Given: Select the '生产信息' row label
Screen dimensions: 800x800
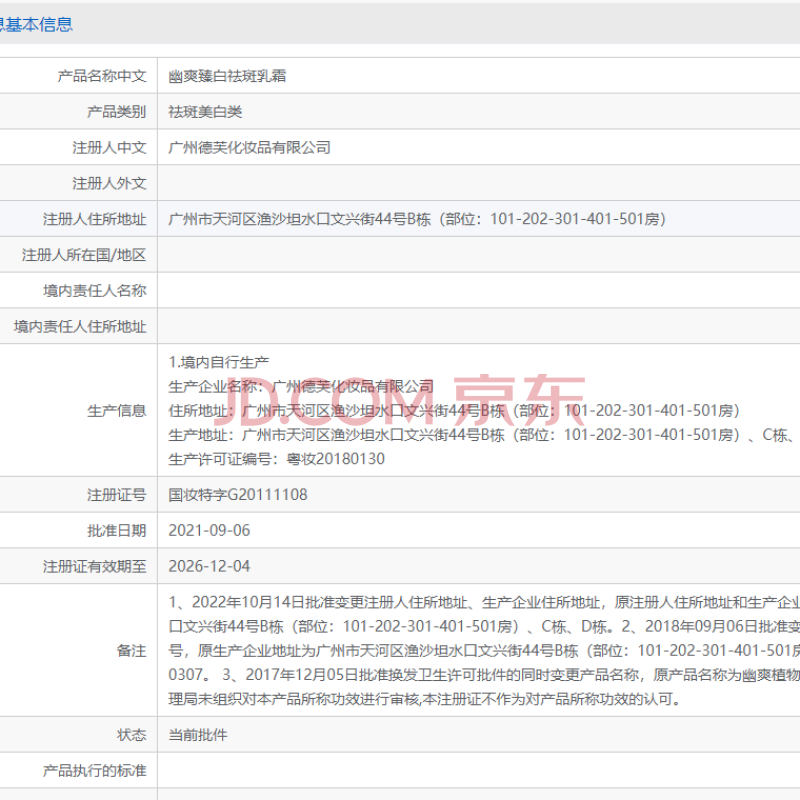Looking at the screenshot, I should (117, 410).
